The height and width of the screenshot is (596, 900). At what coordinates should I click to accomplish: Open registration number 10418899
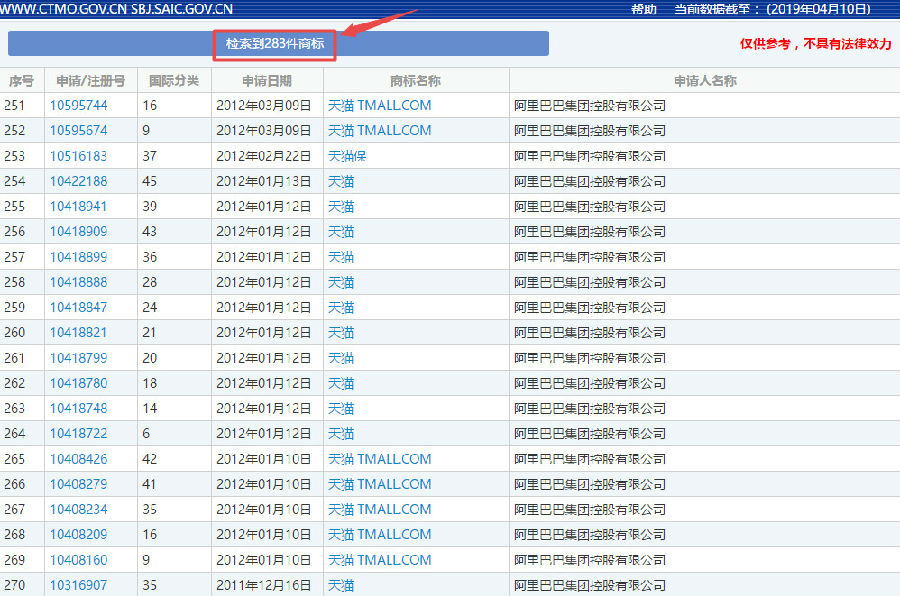pos(79,257)
